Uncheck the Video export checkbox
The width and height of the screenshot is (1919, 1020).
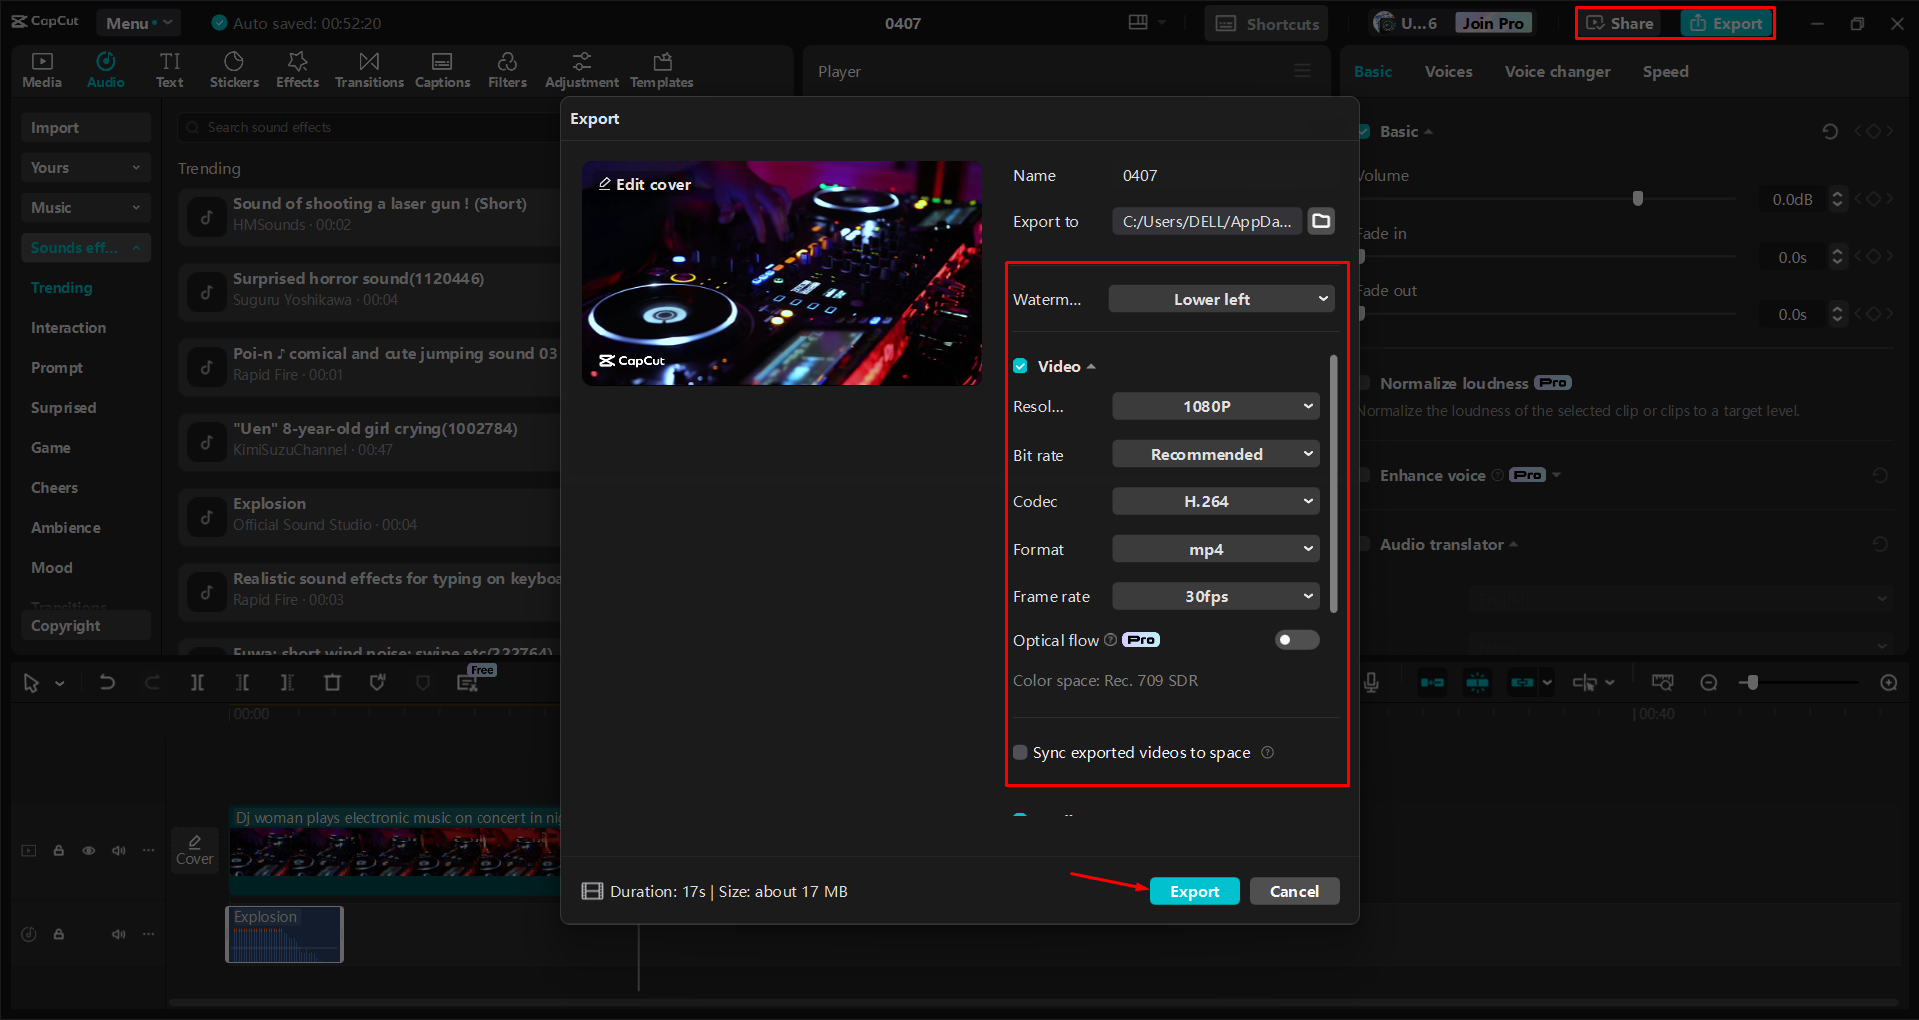[1020, 366]
